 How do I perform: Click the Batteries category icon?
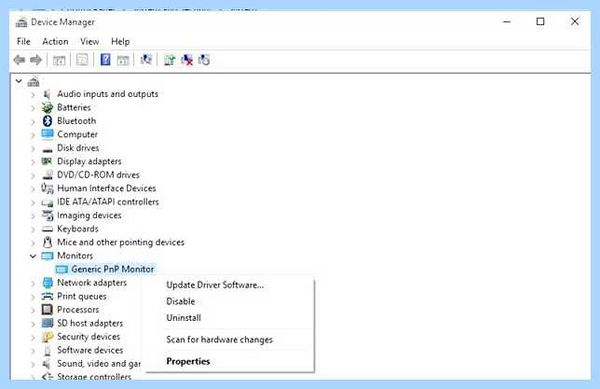47,107
